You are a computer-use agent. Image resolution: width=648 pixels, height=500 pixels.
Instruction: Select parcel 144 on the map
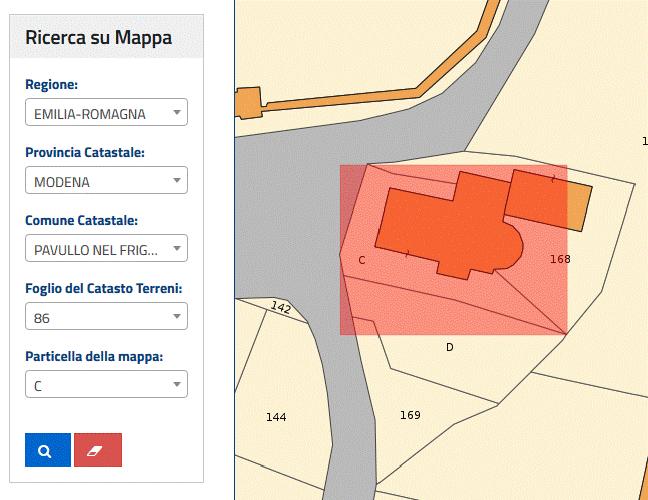point(276,417)
